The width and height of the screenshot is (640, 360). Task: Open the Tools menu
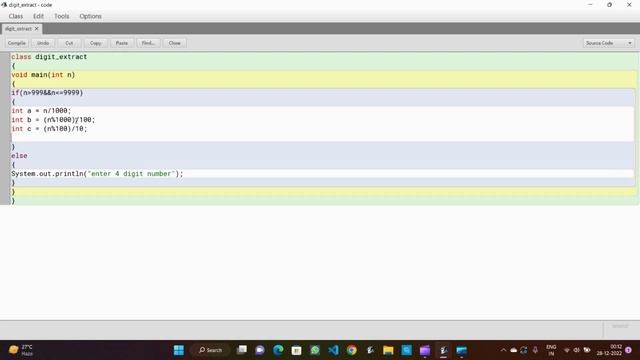click(62, 16)
